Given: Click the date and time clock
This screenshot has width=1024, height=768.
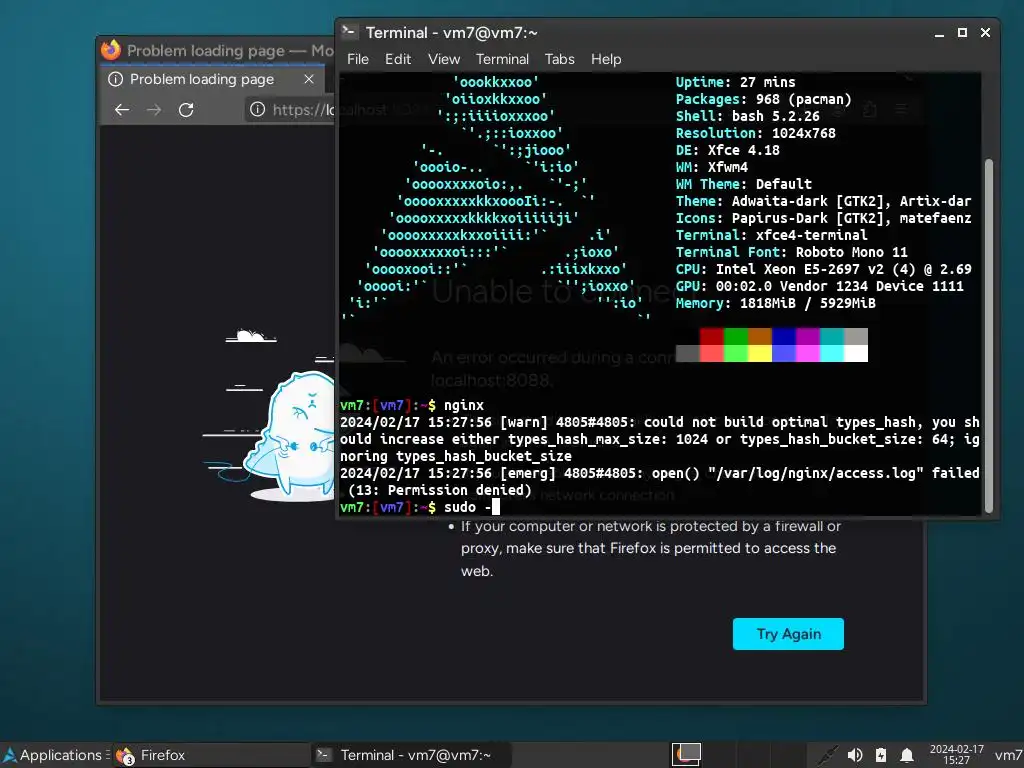Looking at the screenshot, I should click(x=957, y=755).
